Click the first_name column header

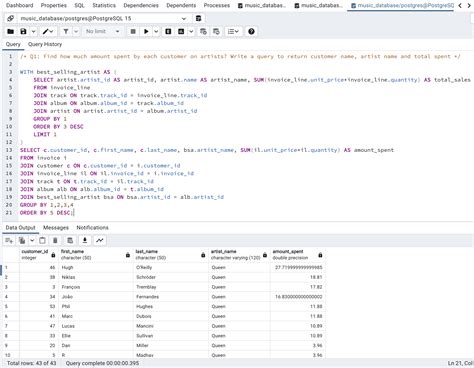coord(96,255)
